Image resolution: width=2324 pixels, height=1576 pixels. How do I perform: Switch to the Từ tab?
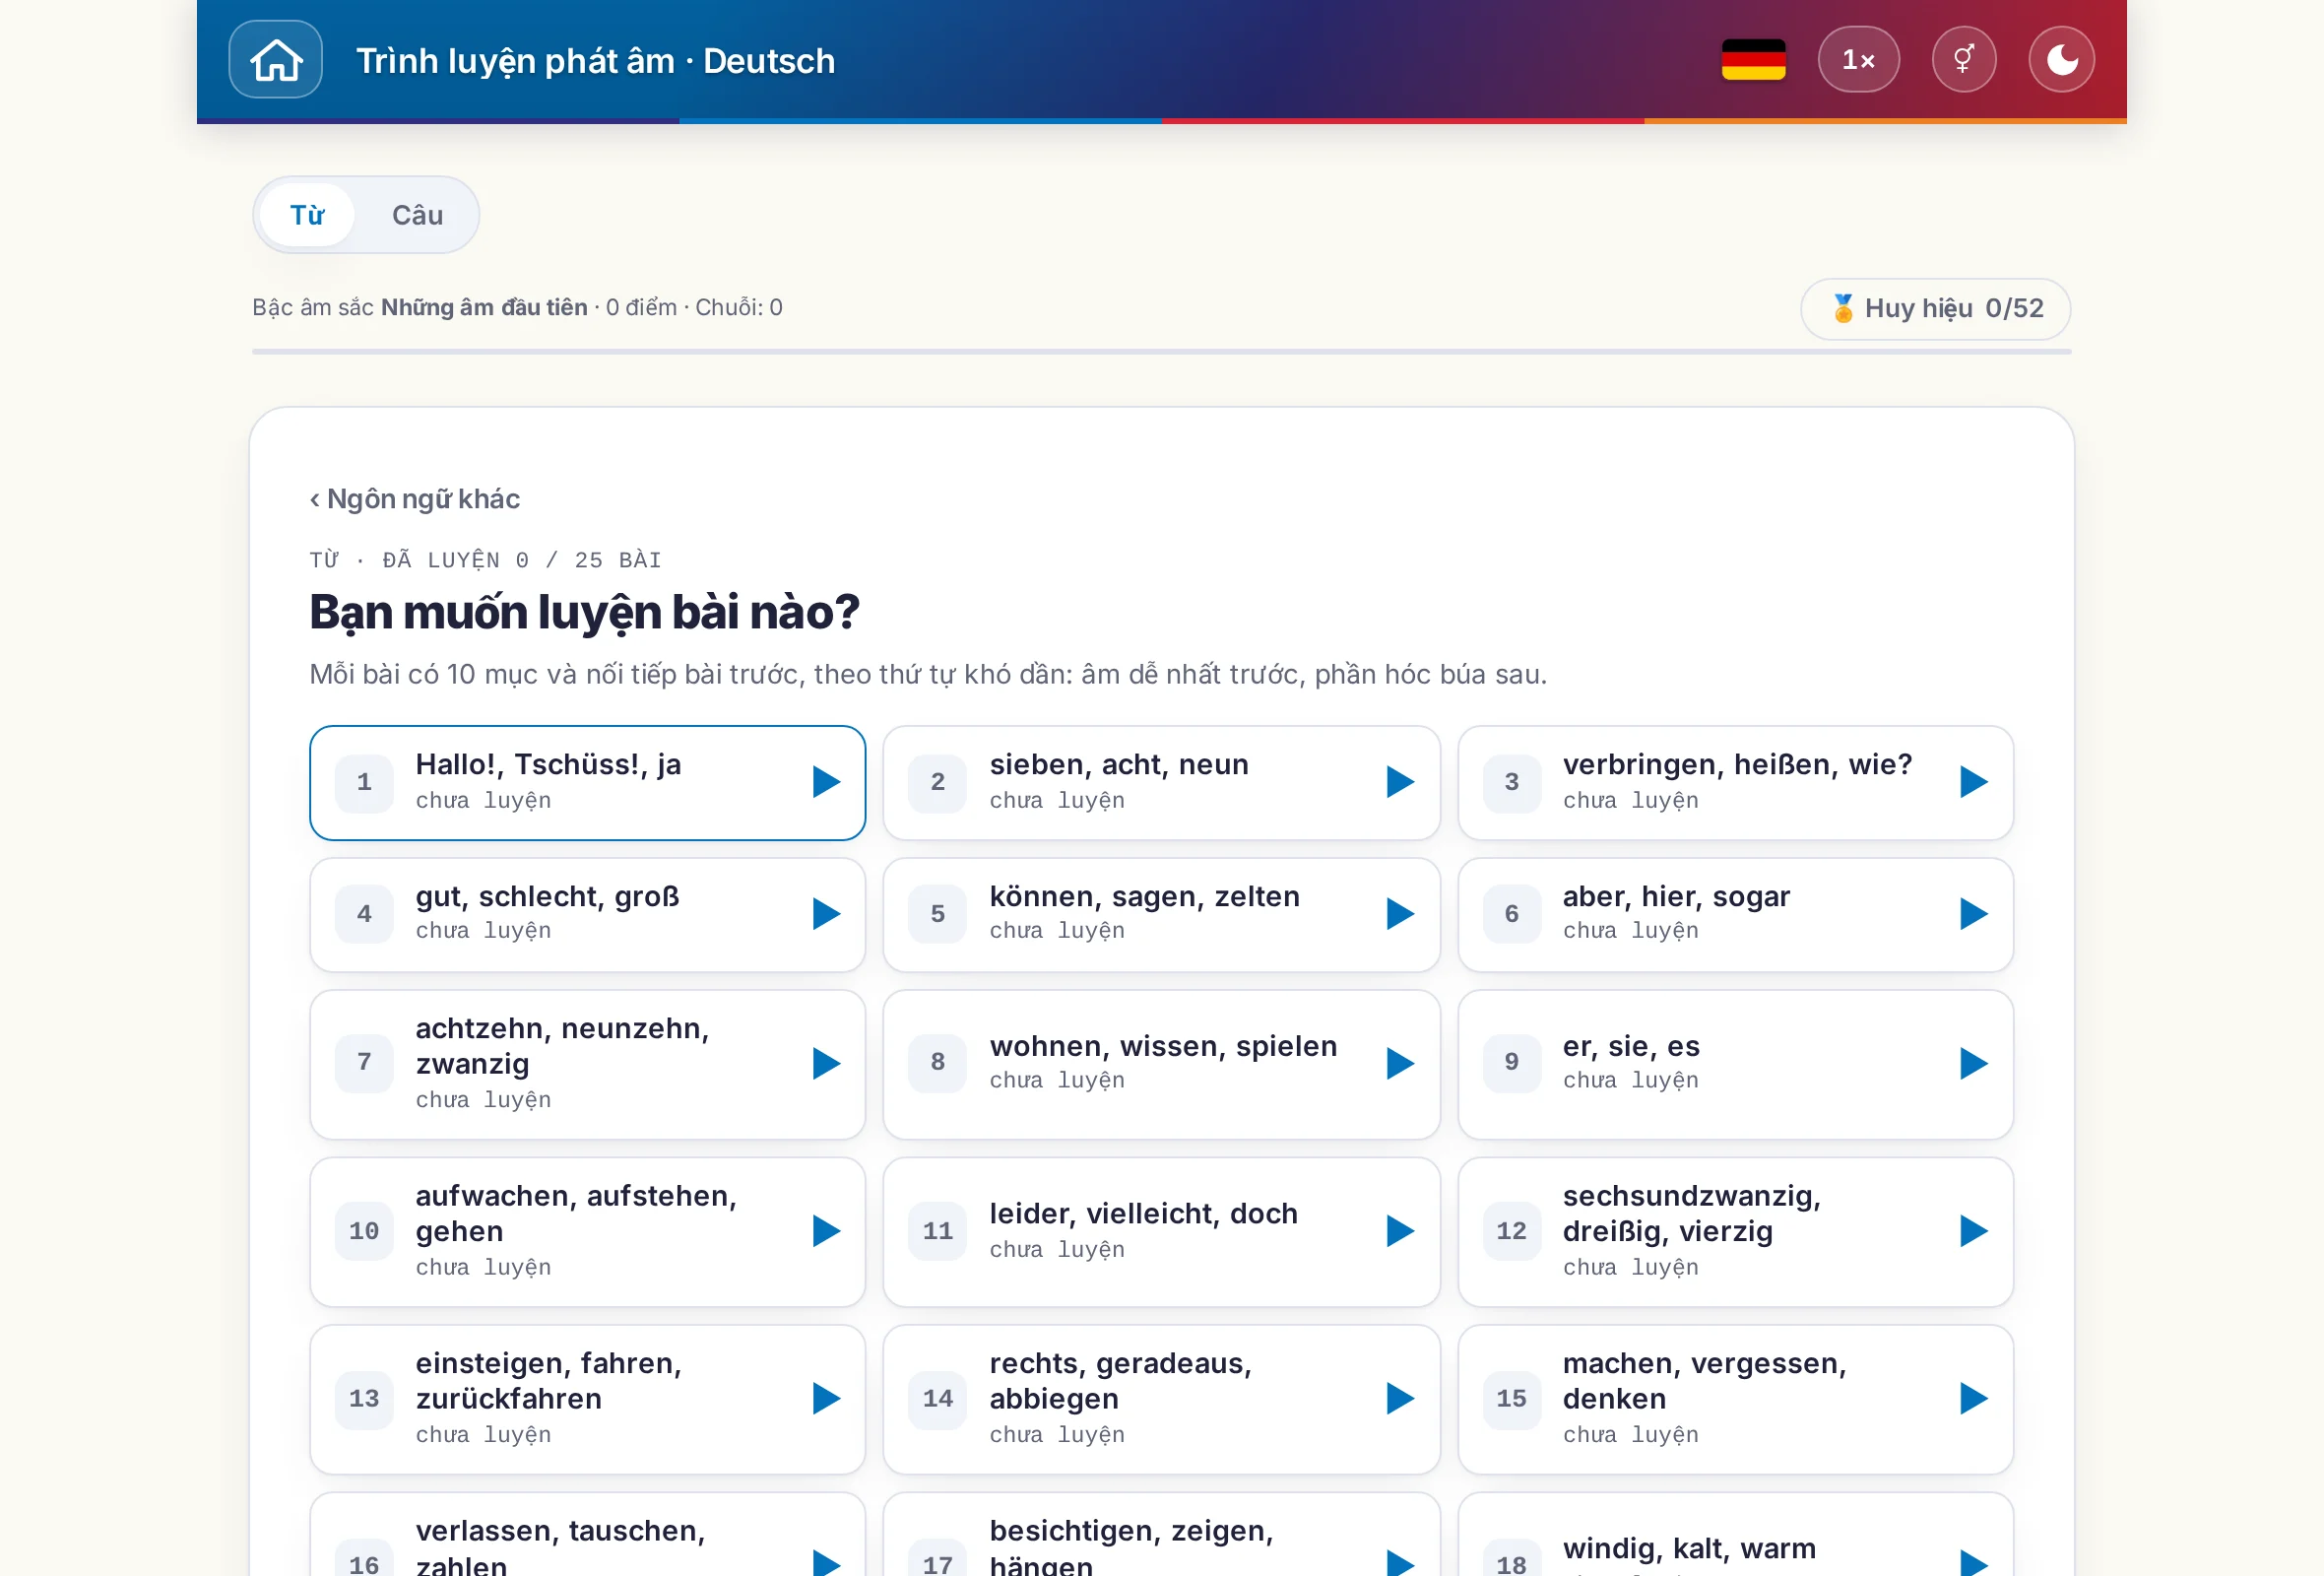pos(307,215)
